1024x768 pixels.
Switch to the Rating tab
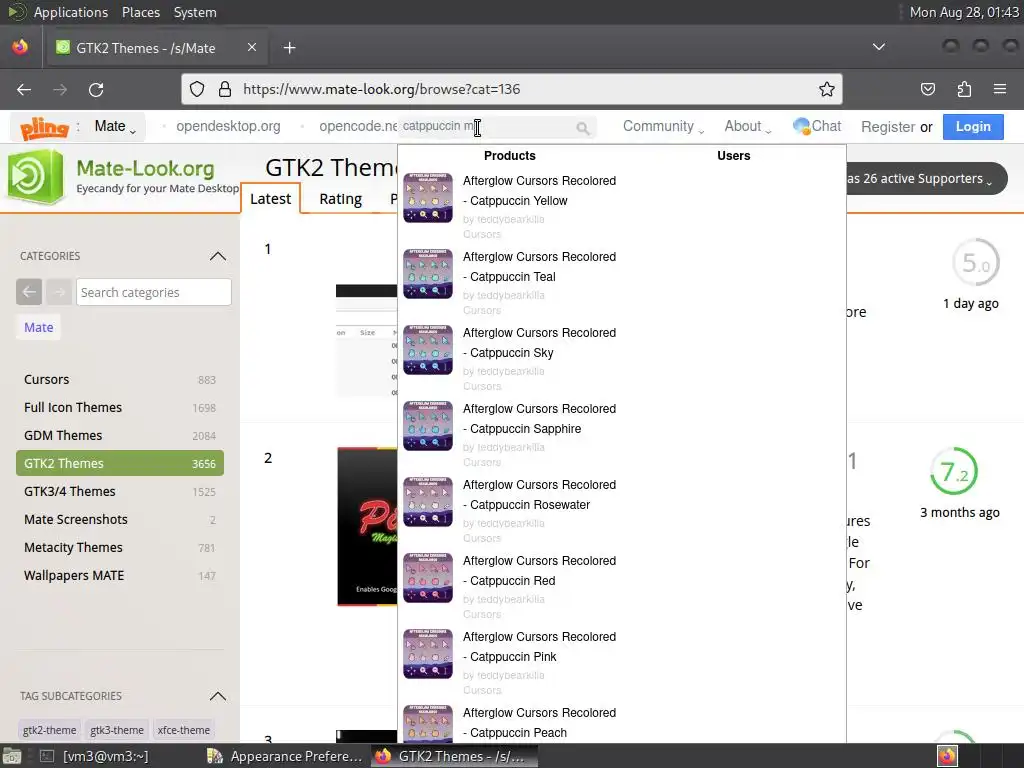click(340, 199)
